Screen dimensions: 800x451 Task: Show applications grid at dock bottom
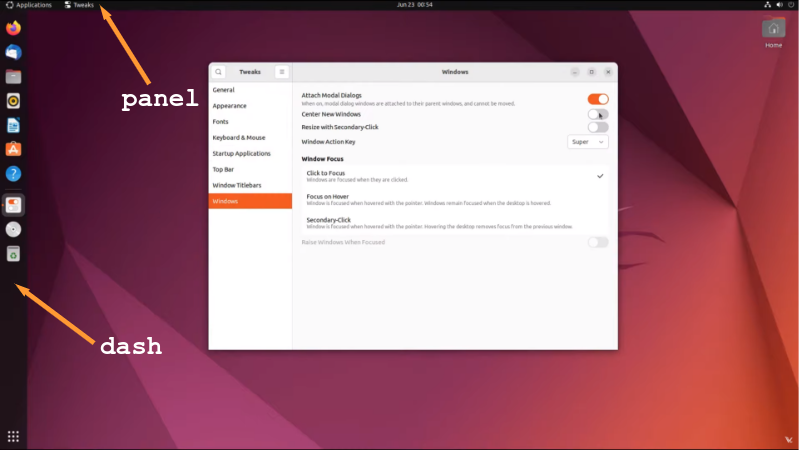pyautogui.click(x=13, y=436)
